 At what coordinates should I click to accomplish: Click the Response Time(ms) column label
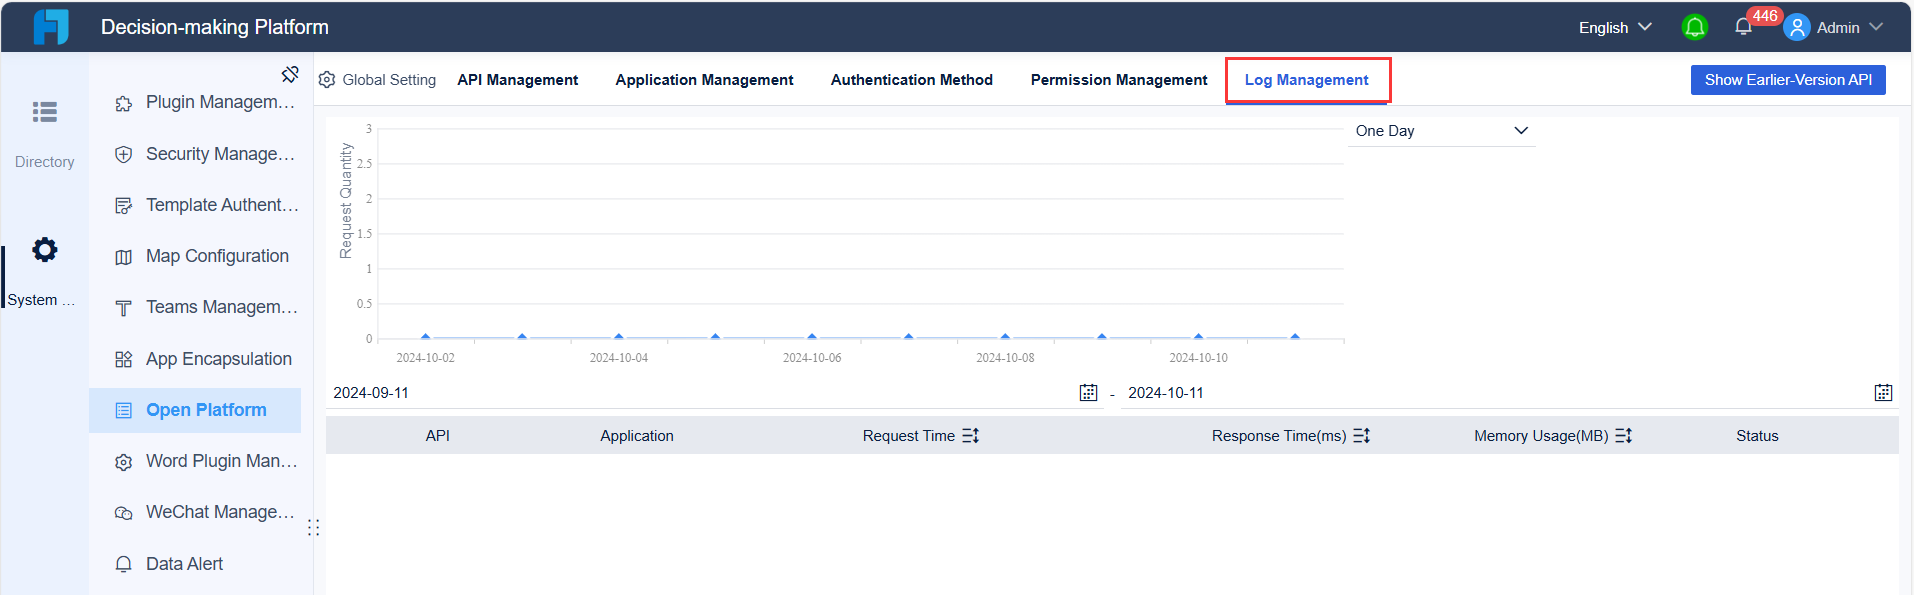point(1279,436)
